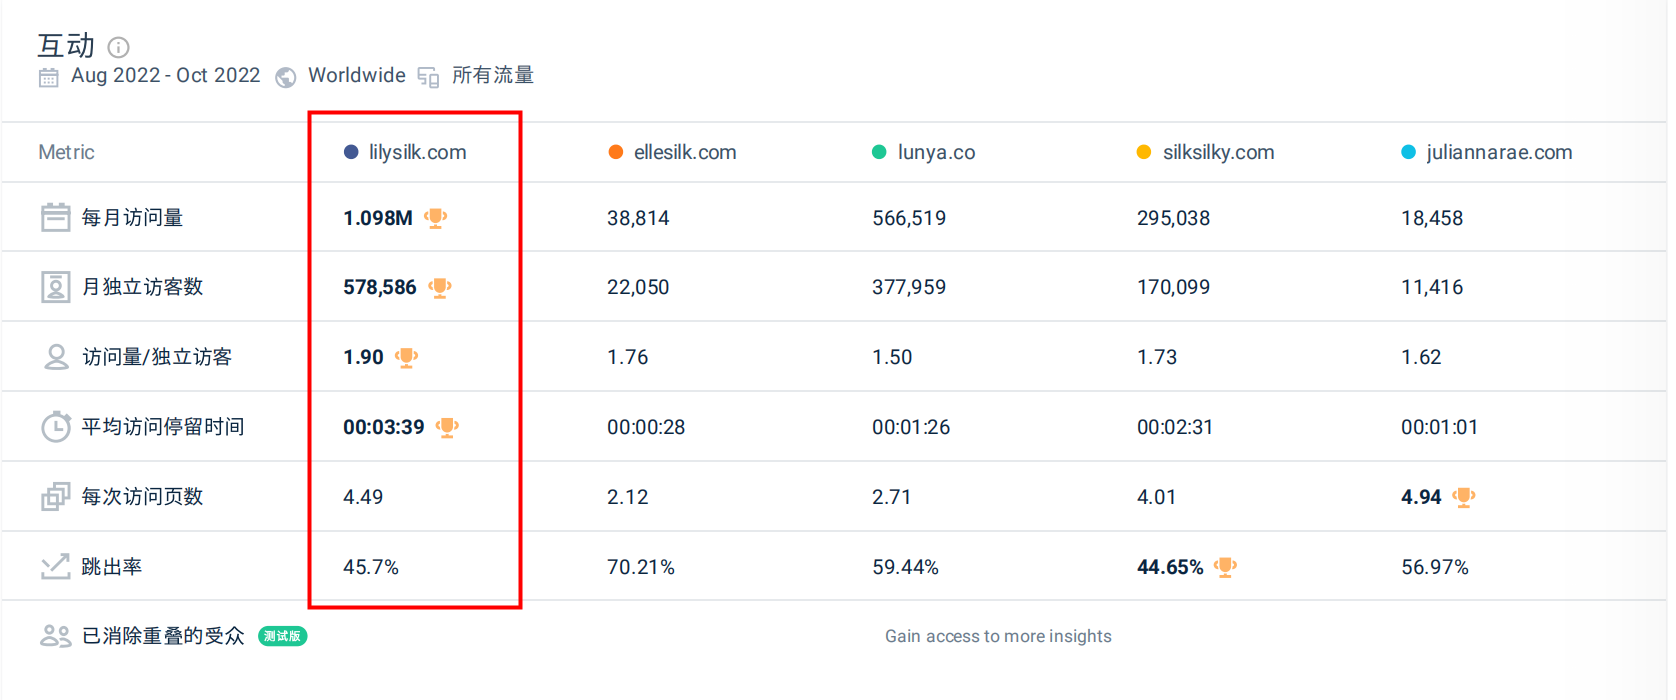Click the 访问量/独立访客 row label
This screenshot has width=1676, height=700.
[157, 357]
